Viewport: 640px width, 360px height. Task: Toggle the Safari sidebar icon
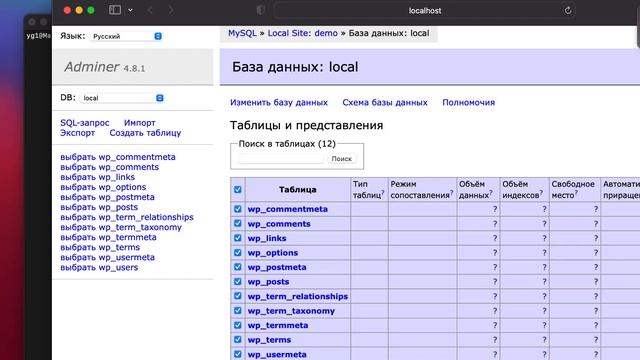[115, 10]
